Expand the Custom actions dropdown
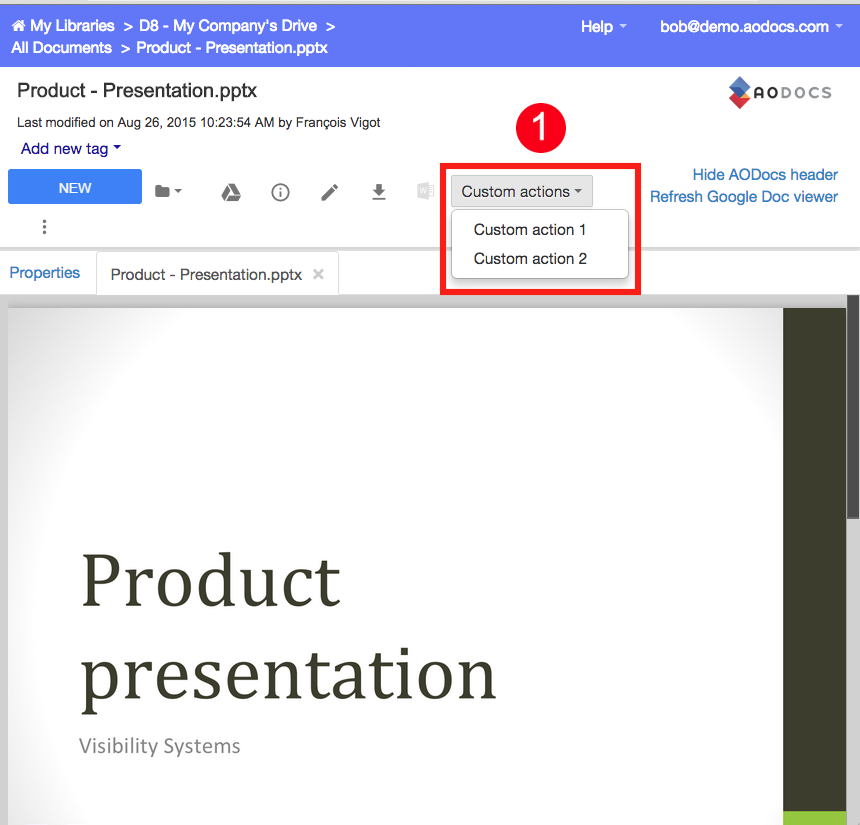This screenshot has height=825, width=860. point(522,191)
